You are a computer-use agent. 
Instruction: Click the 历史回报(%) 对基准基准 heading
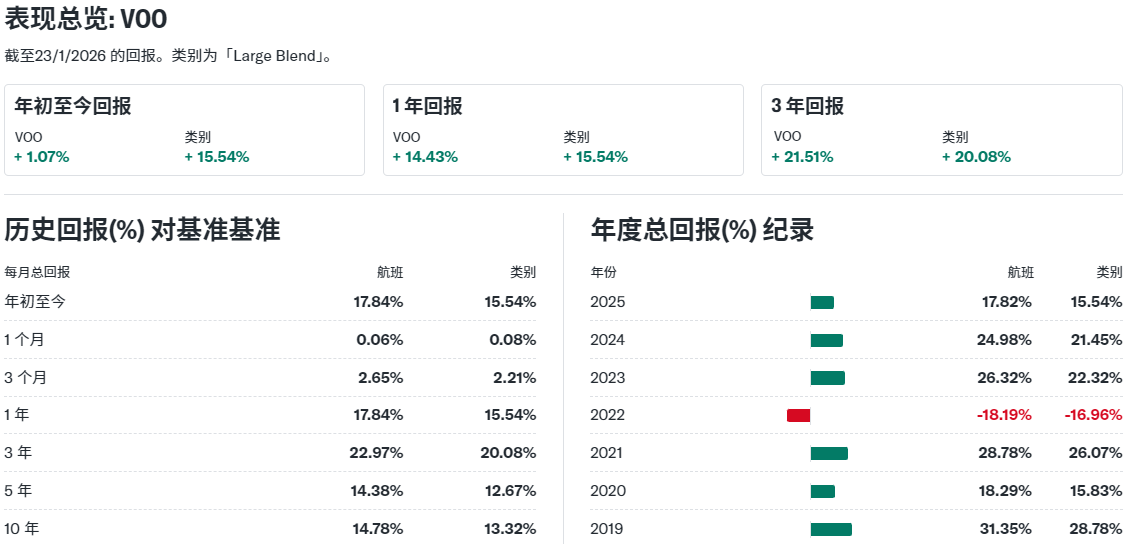coord(142,230)
